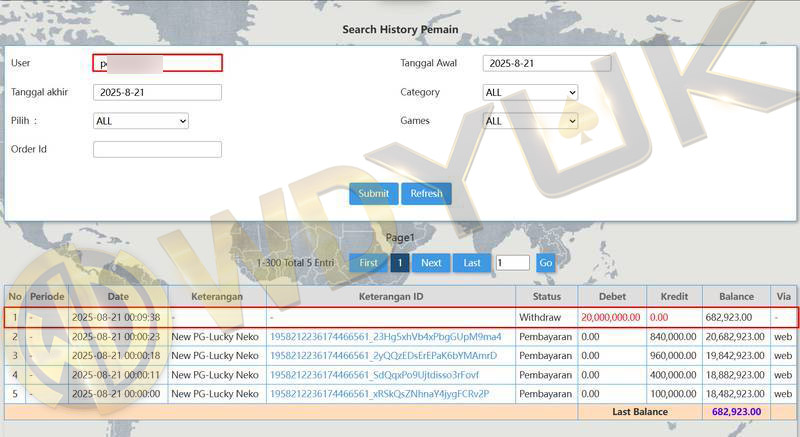Select kredit value 960,000.00
The height and width of the screenshot is (437, 800).
click(x=673, y=355)
